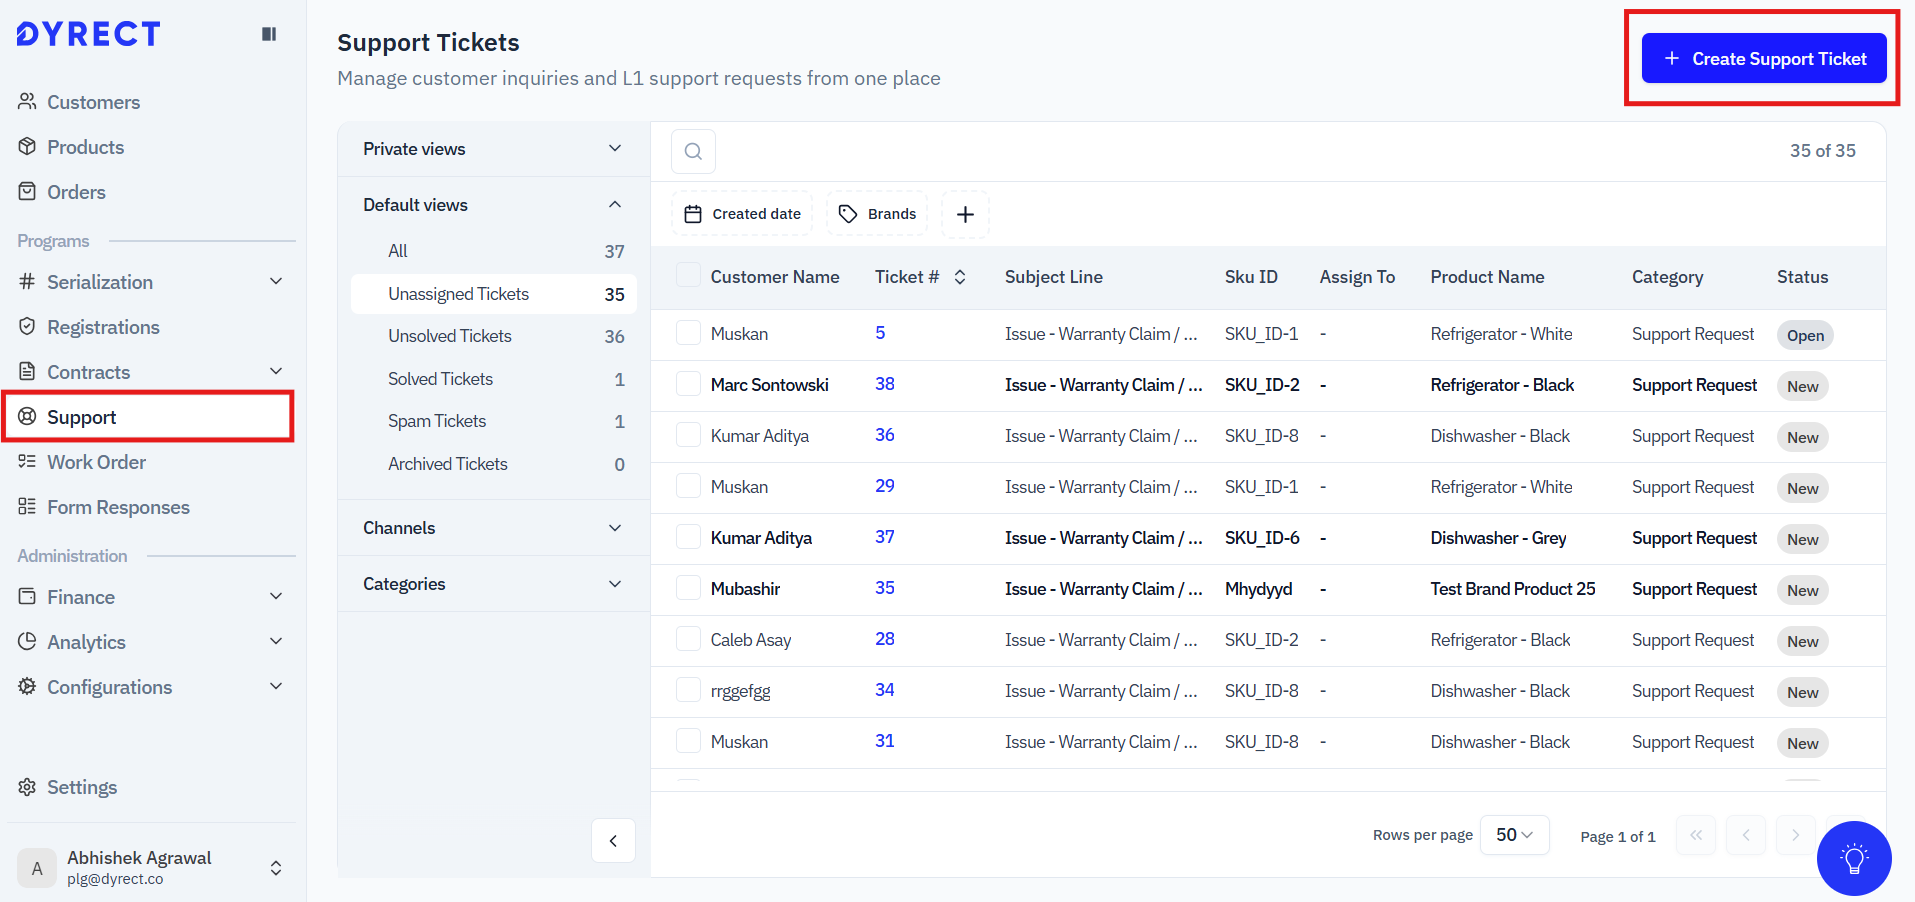The height and width of the screenshot is (902, 1915).
Task: Show the All tickets view
Action: [x=494, y=251]
